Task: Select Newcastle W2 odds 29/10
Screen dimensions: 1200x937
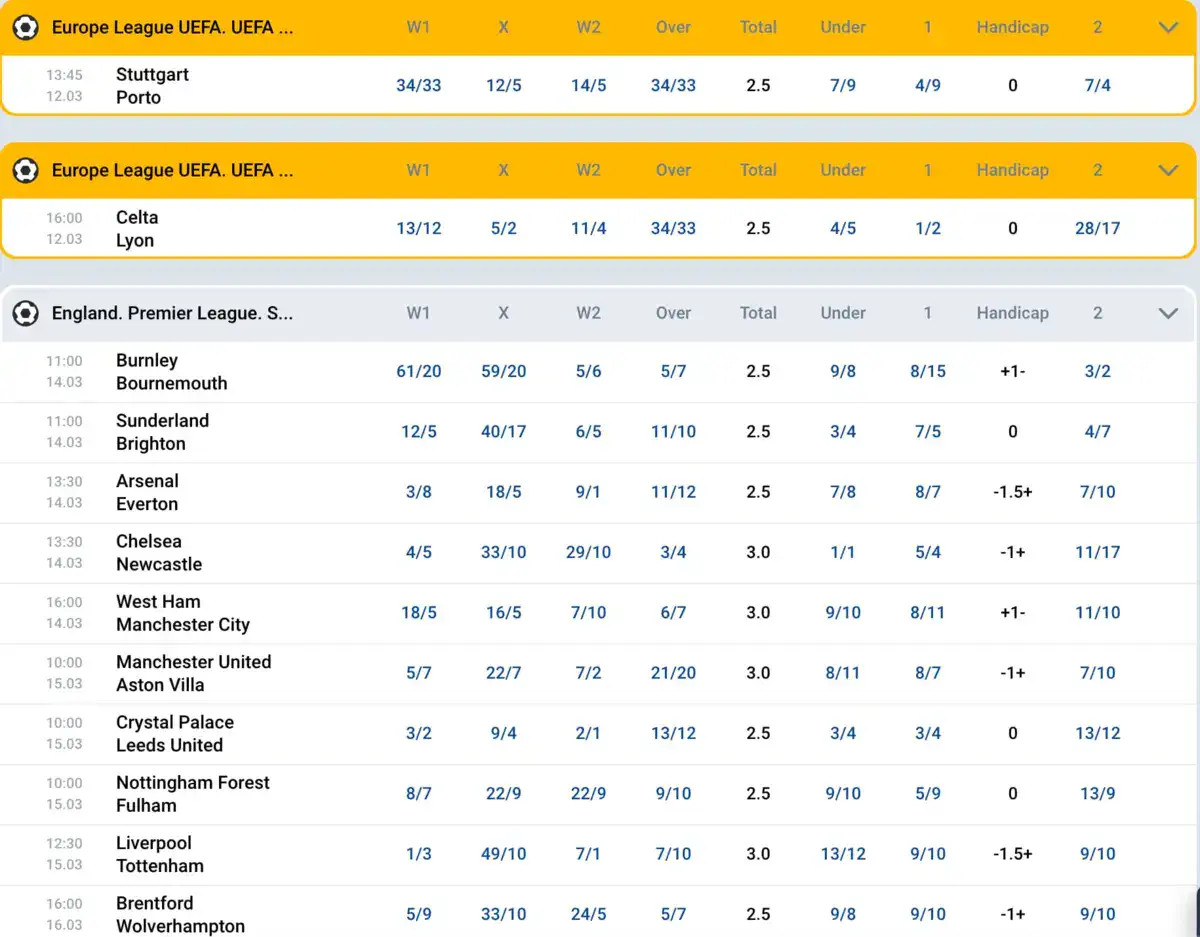Action: (x=588, y=552)
